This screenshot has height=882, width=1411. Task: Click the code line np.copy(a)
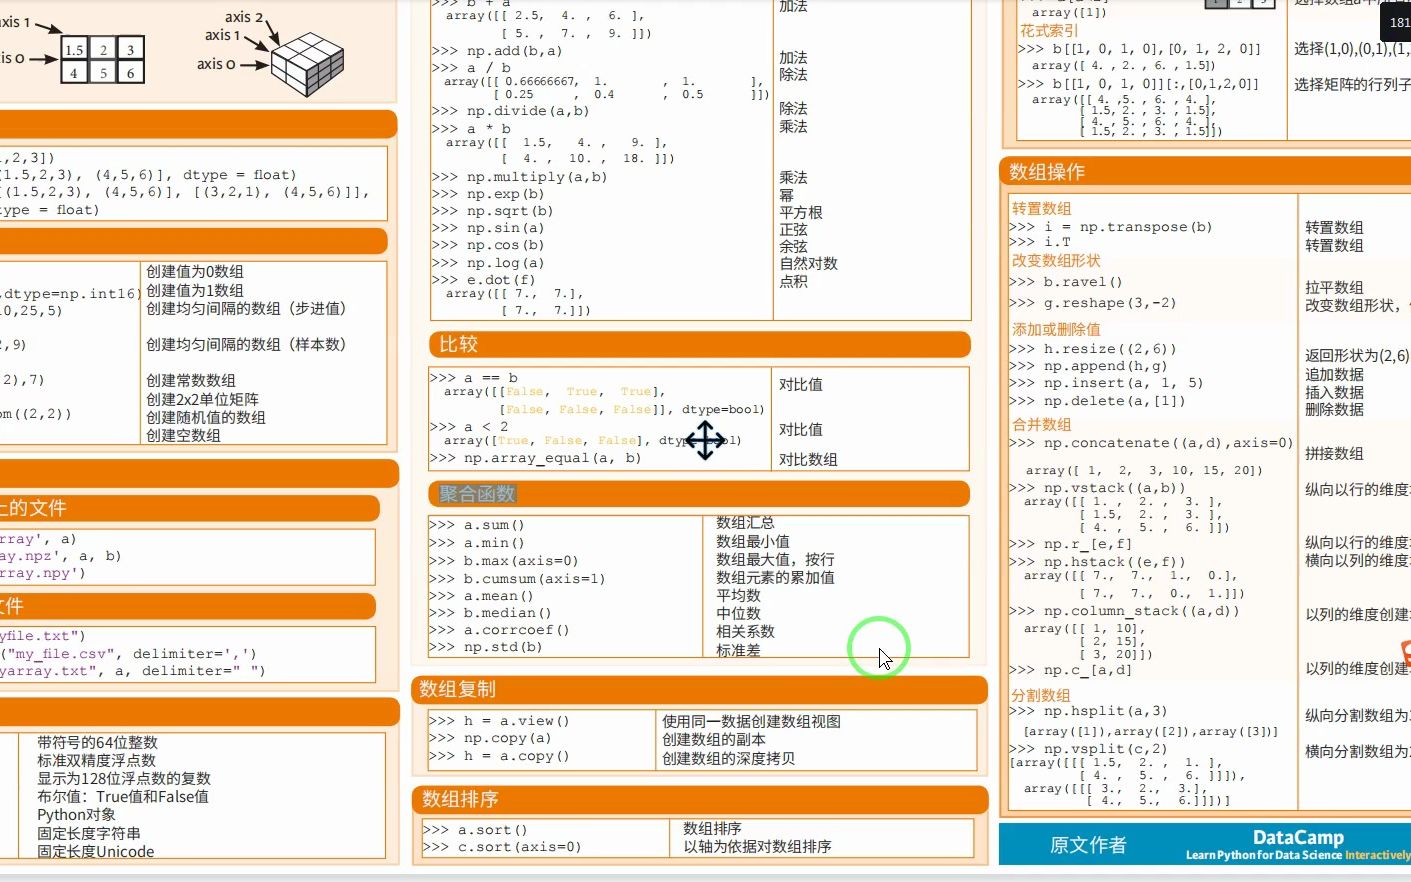(x=490, y=738)
